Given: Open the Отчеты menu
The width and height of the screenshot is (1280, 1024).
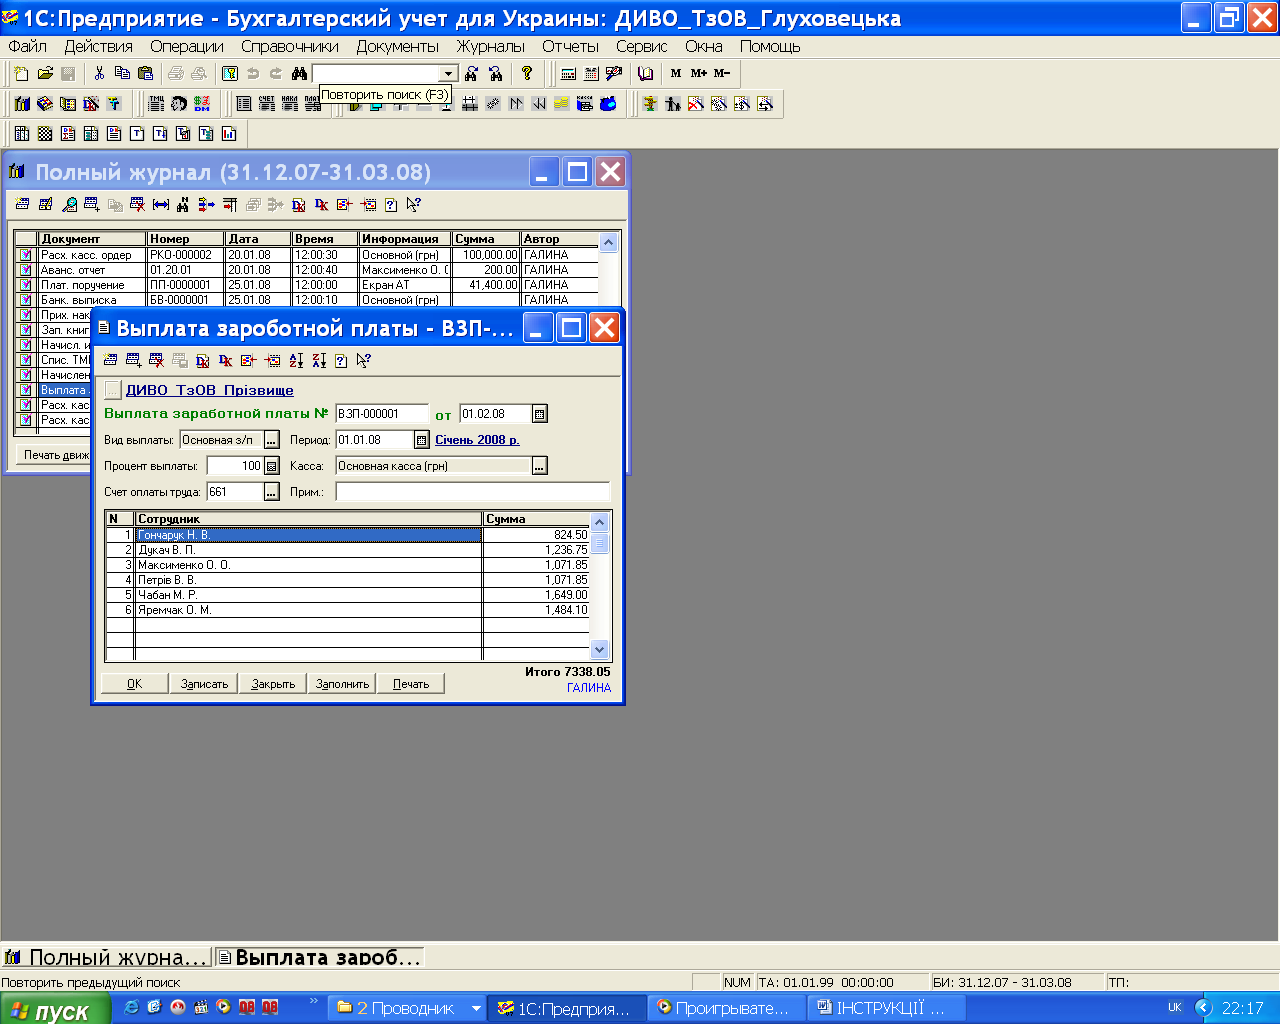Looking at the screenshot, I should [x=571, y=46].
